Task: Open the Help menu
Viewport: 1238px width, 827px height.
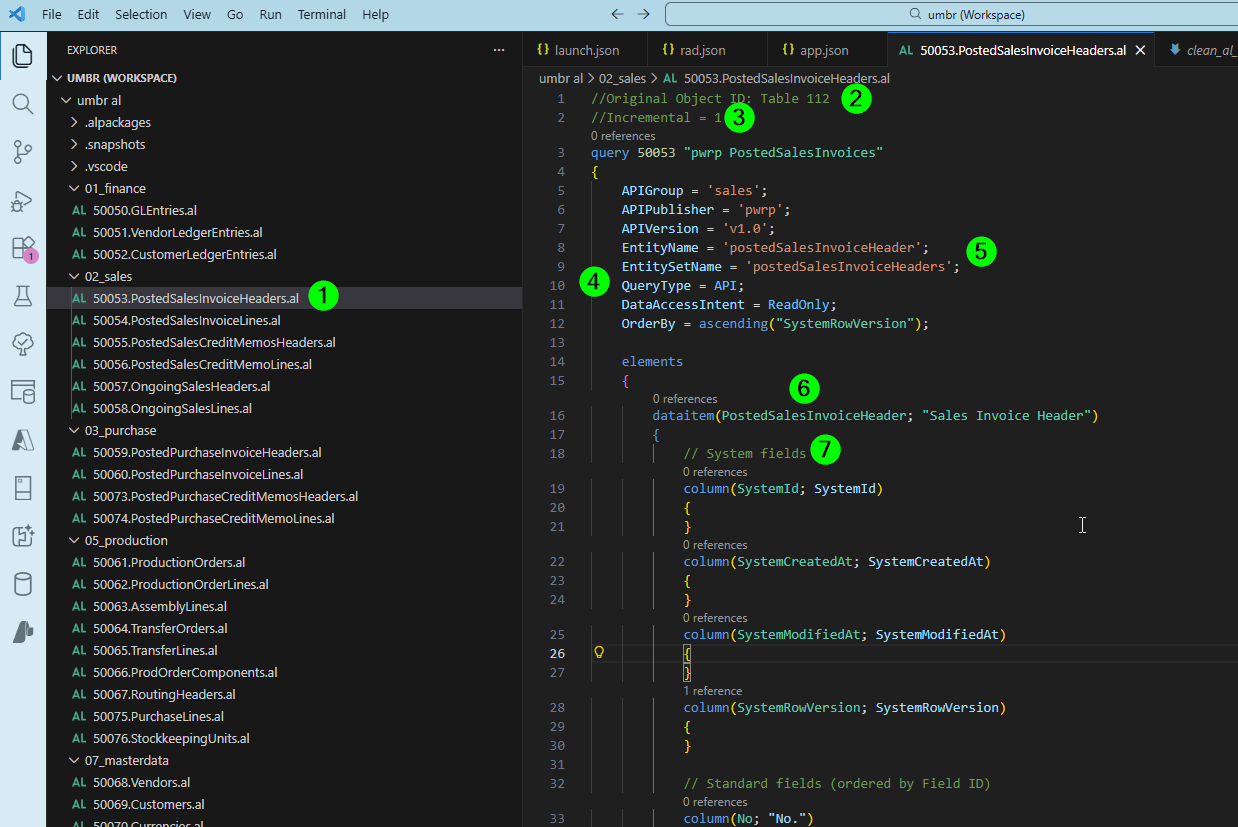Action: click(375, 14)
